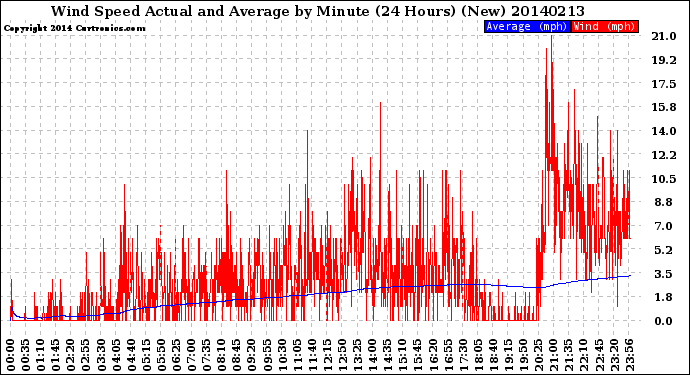Click the y-axis label 5.2
The height and width of the screenshot is (375, 690).
pyautogui.click(x=664, y=250)
